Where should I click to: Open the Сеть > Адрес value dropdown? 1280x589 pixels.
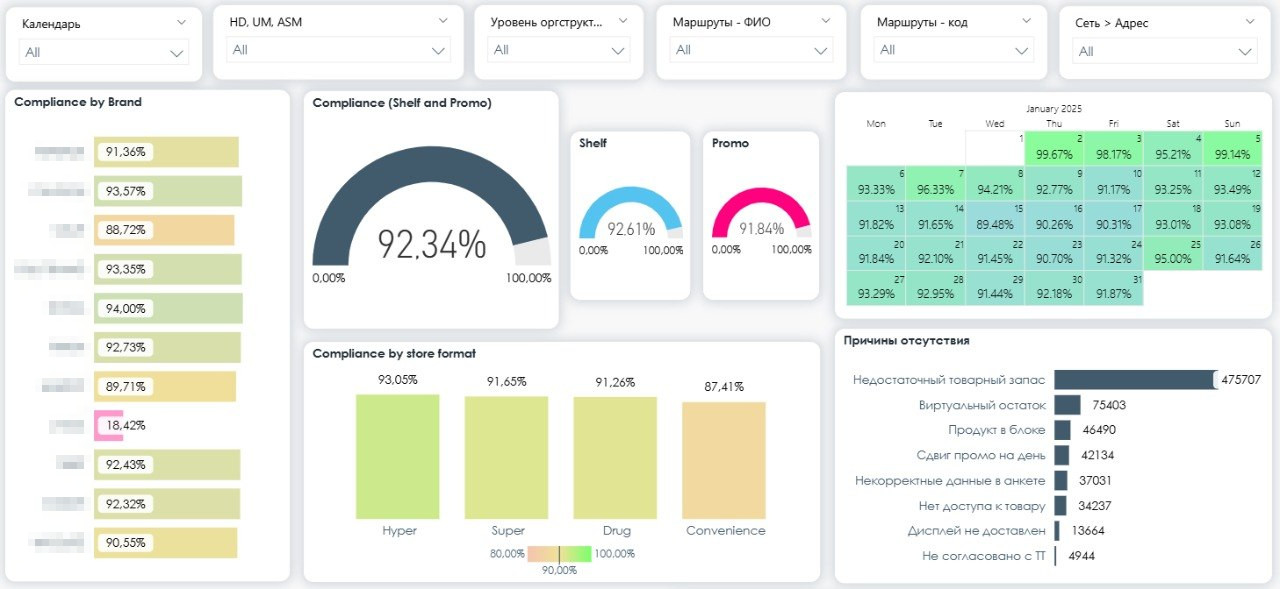point(1165,52)
